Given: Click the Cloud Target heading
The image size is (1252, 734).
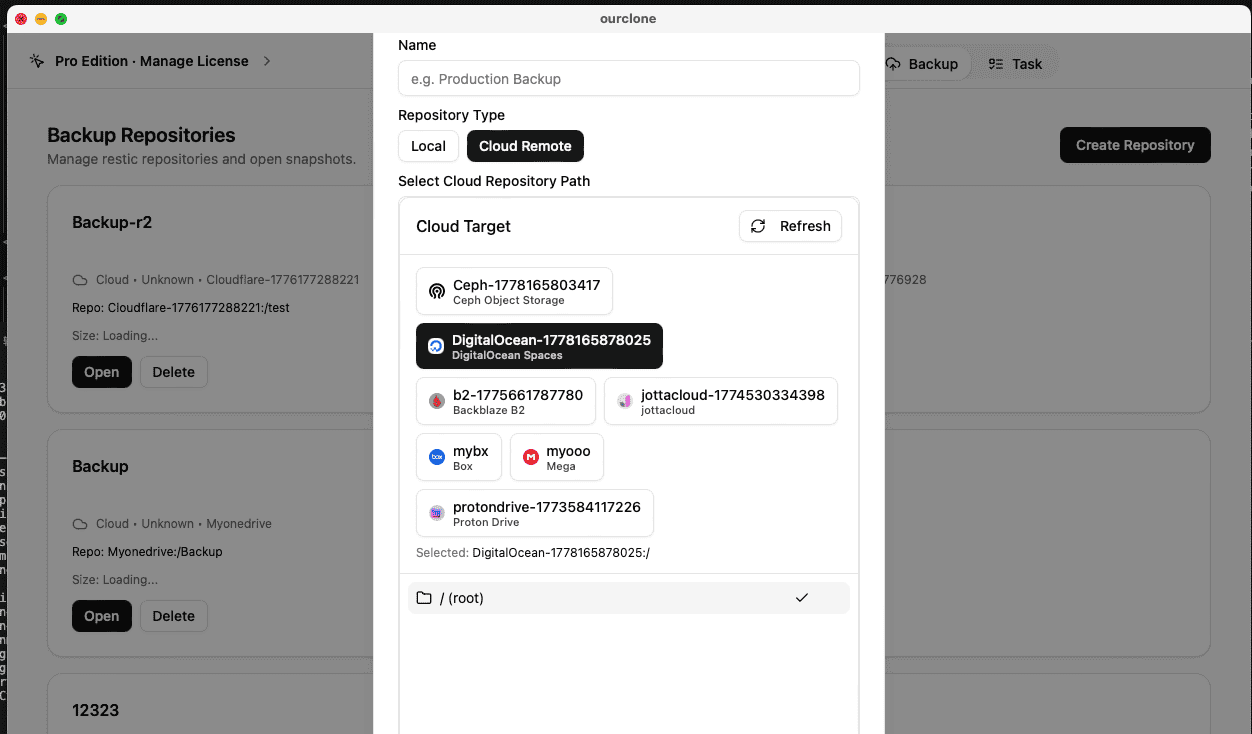Looking at the screenshot, I should [x=463, y=226].
